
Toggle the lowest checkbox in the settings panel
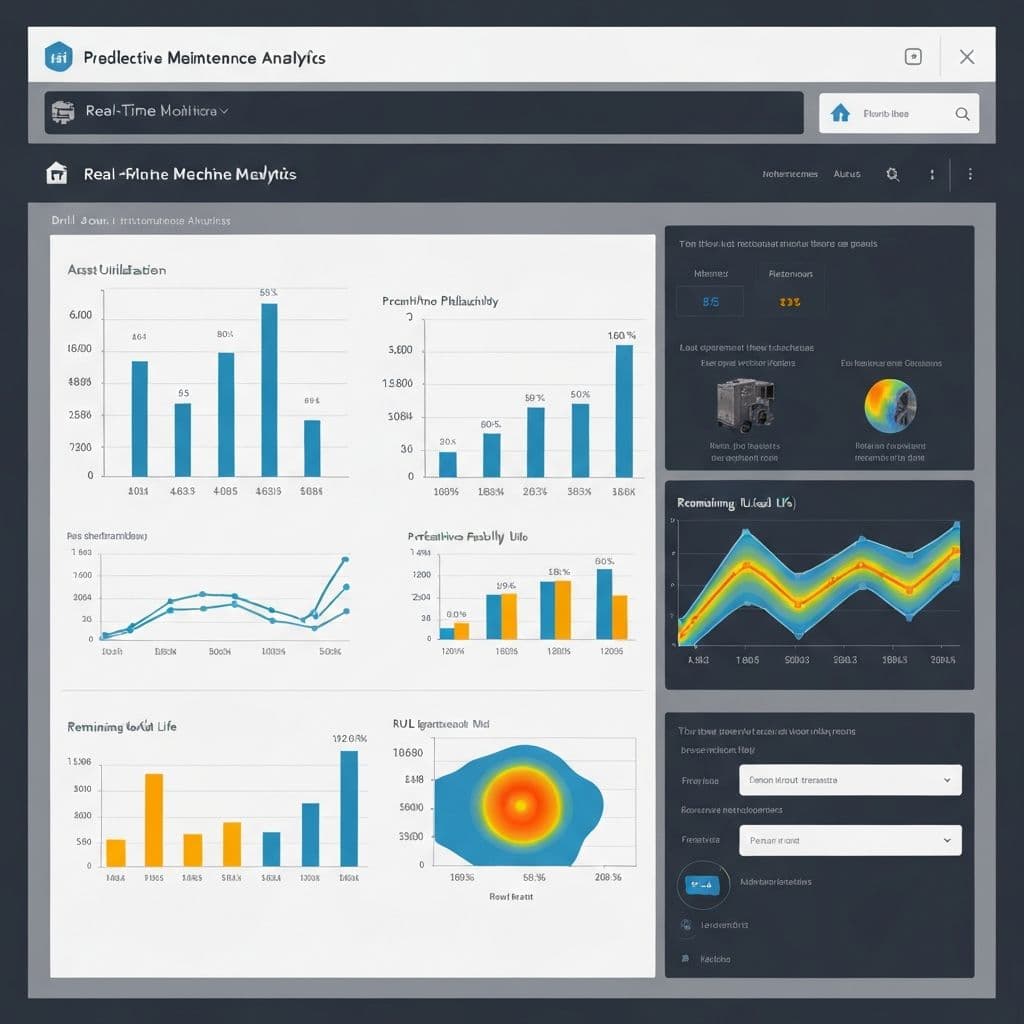[x=686, y=958]
